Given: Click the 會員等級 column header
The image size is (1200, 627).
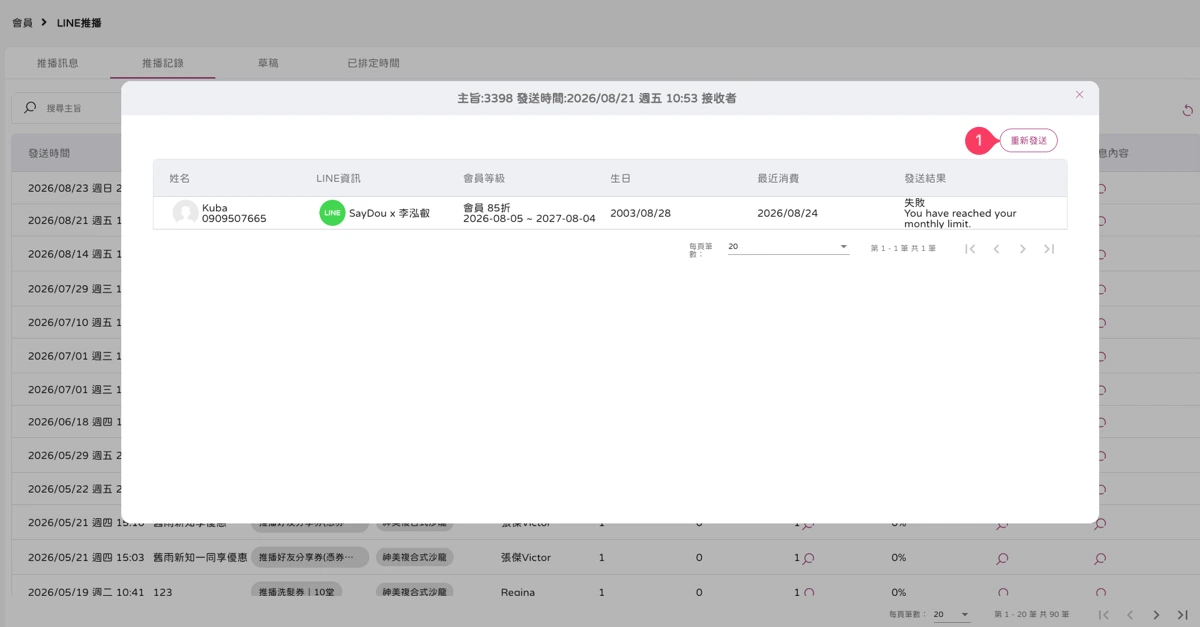Looking at the screenshot, I should (x=484, y=178).
